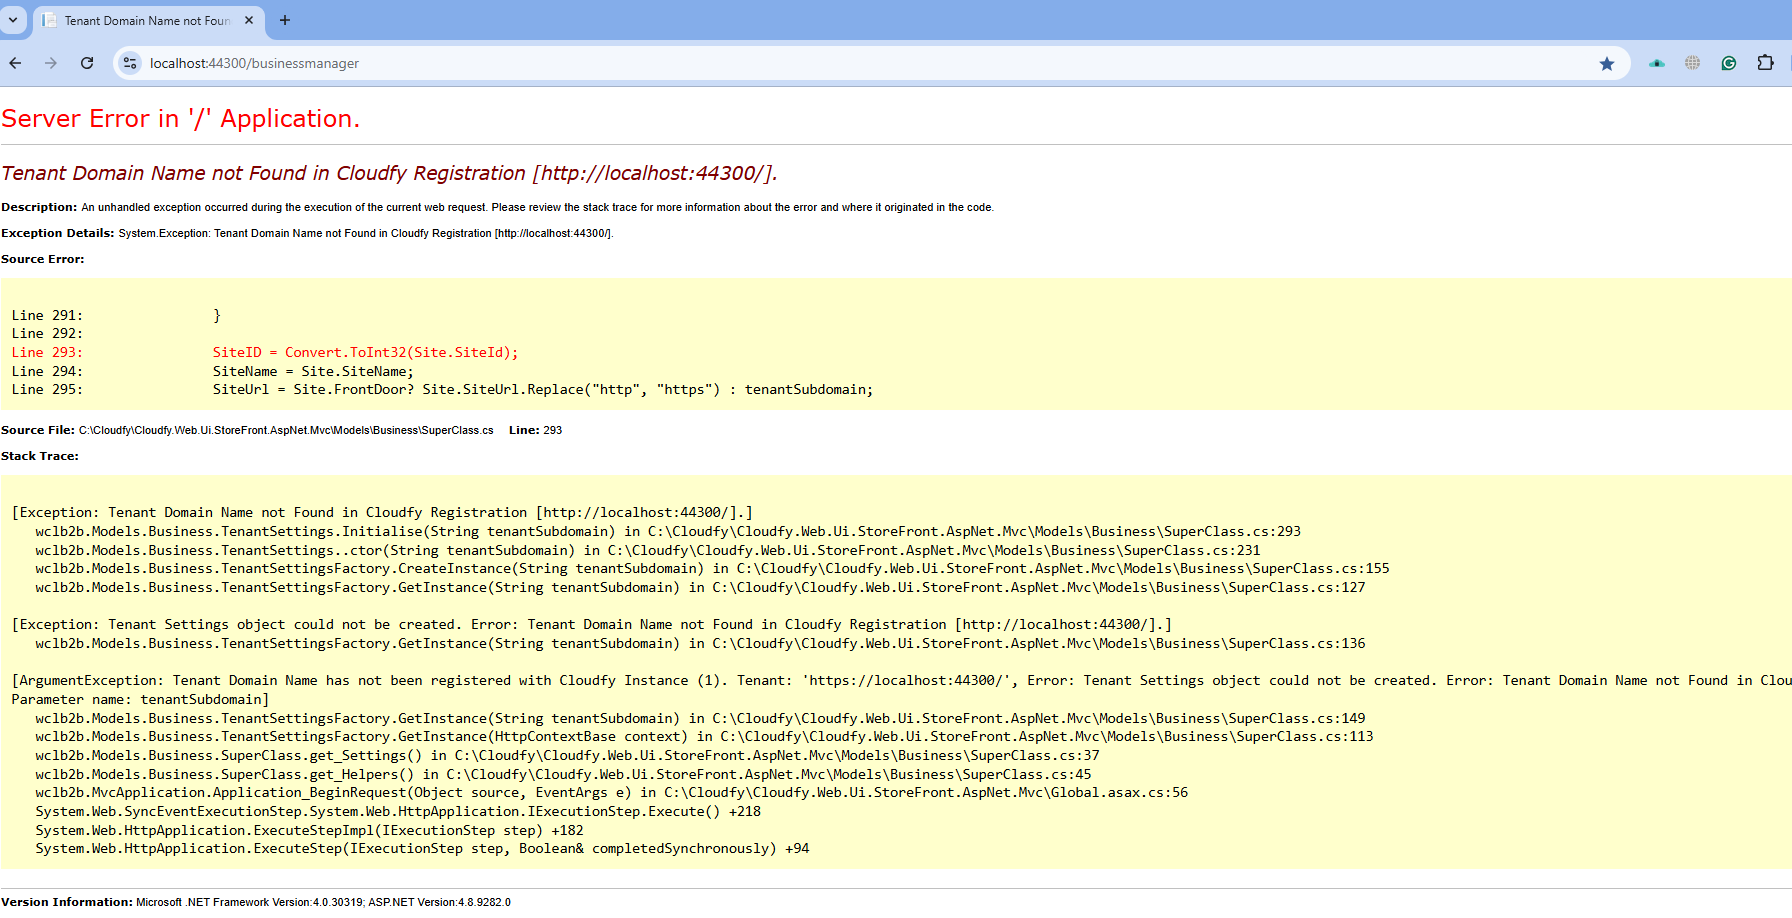Click the forward navigation arrow

click(x=51, y=63)
